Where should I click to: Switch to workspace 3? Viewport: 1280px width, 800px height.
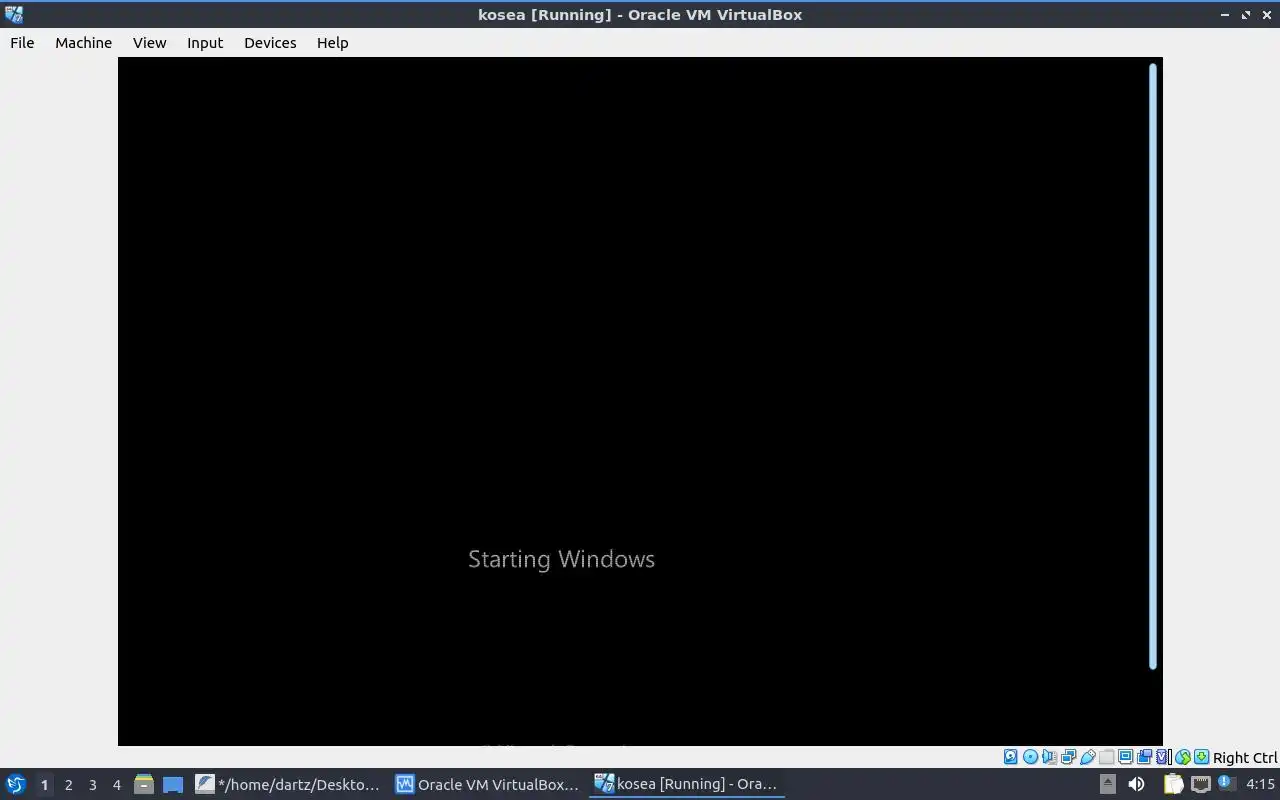[x=92, y=785]
